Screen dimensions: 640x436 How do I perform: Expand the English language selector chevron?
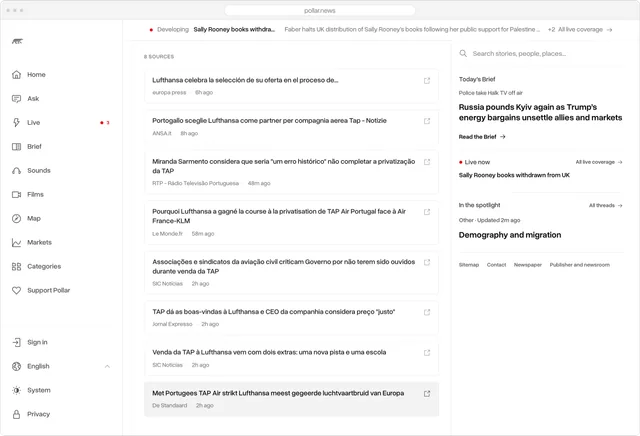[x=107, y=366]
